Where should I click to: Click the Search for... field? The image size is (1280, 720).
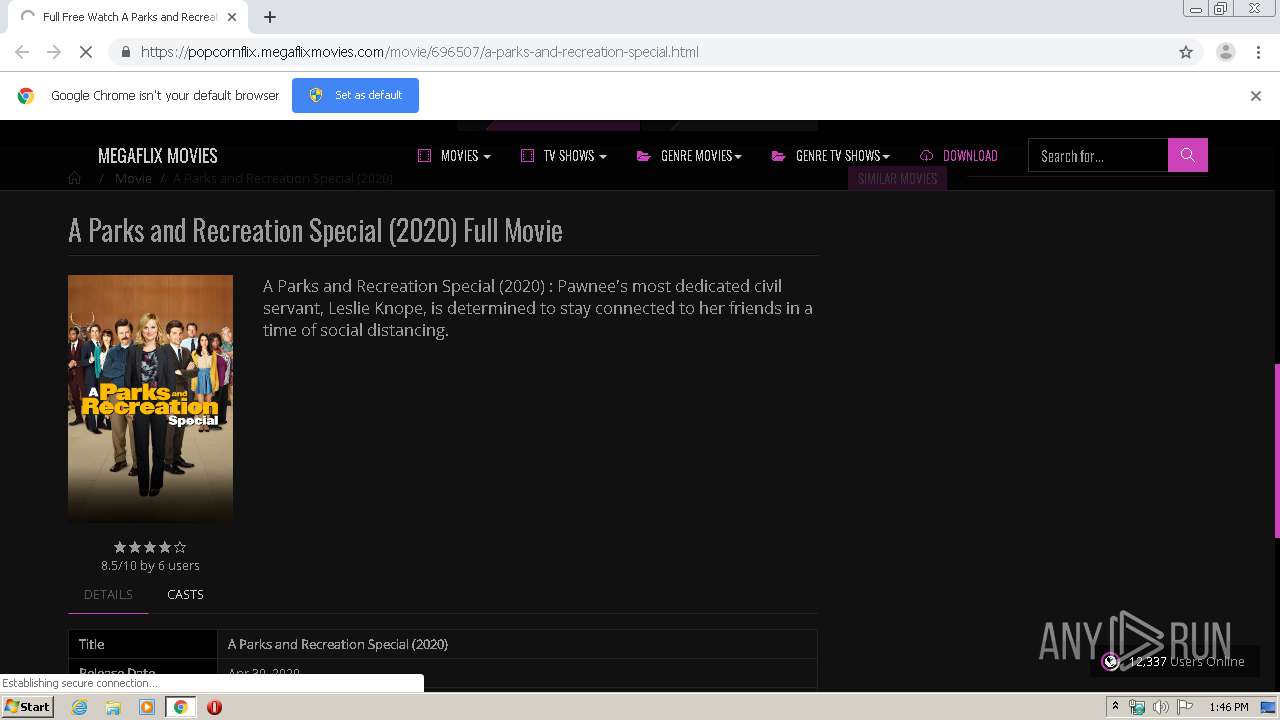tap(1098, 155)
